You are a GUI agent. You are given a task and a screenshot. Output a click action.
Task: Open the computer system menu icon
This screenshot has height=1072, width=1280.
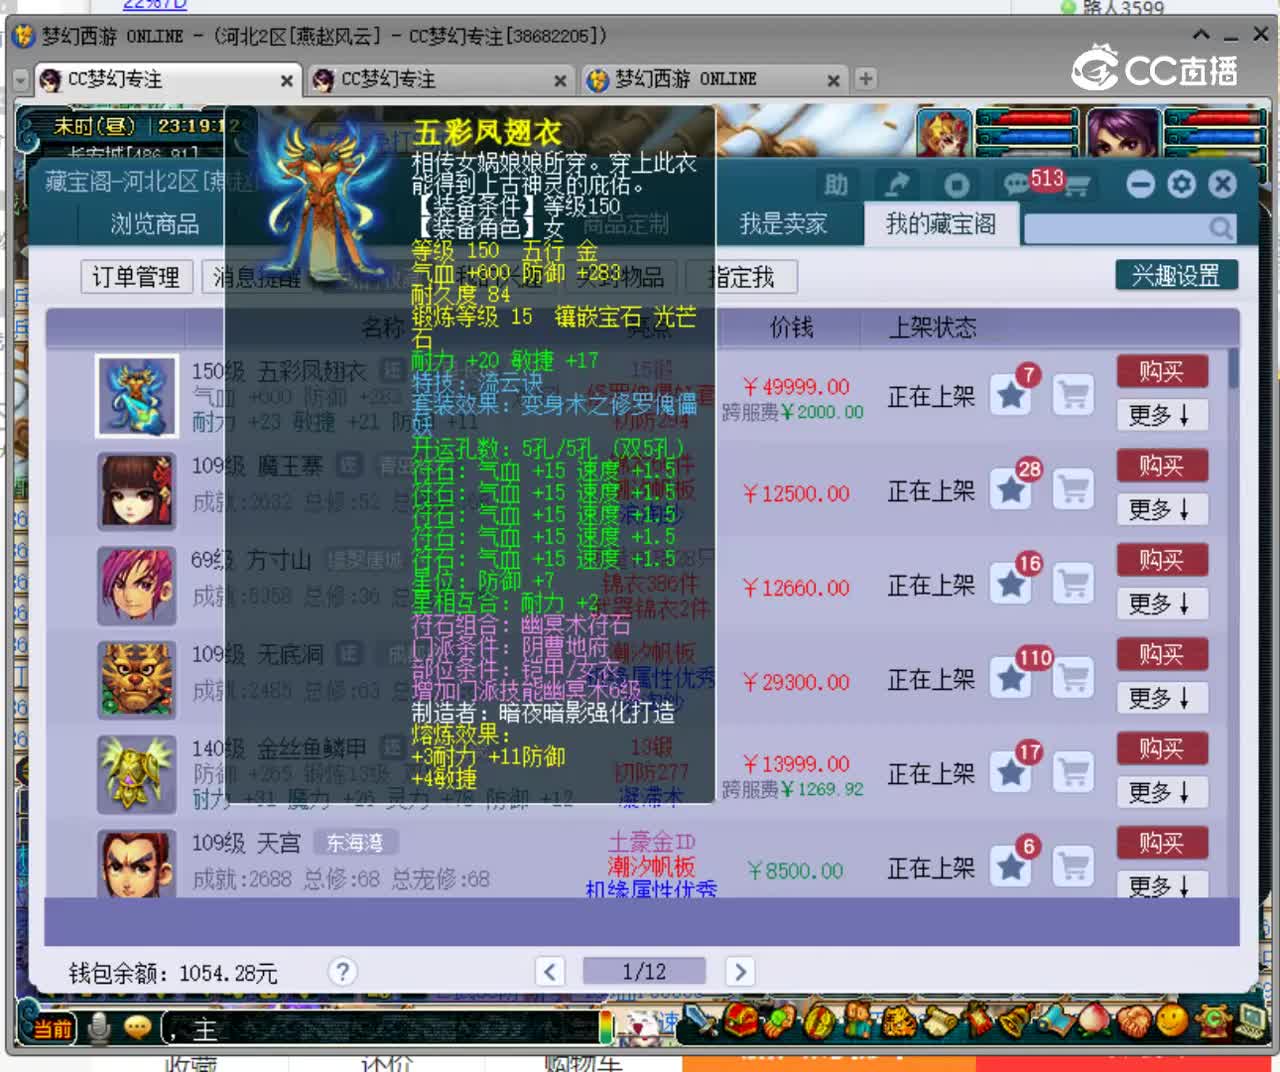[1250, 1021]
